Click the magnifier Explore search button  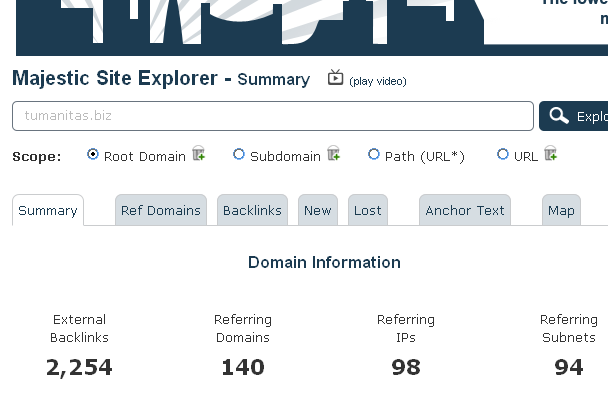pos(574,116)
